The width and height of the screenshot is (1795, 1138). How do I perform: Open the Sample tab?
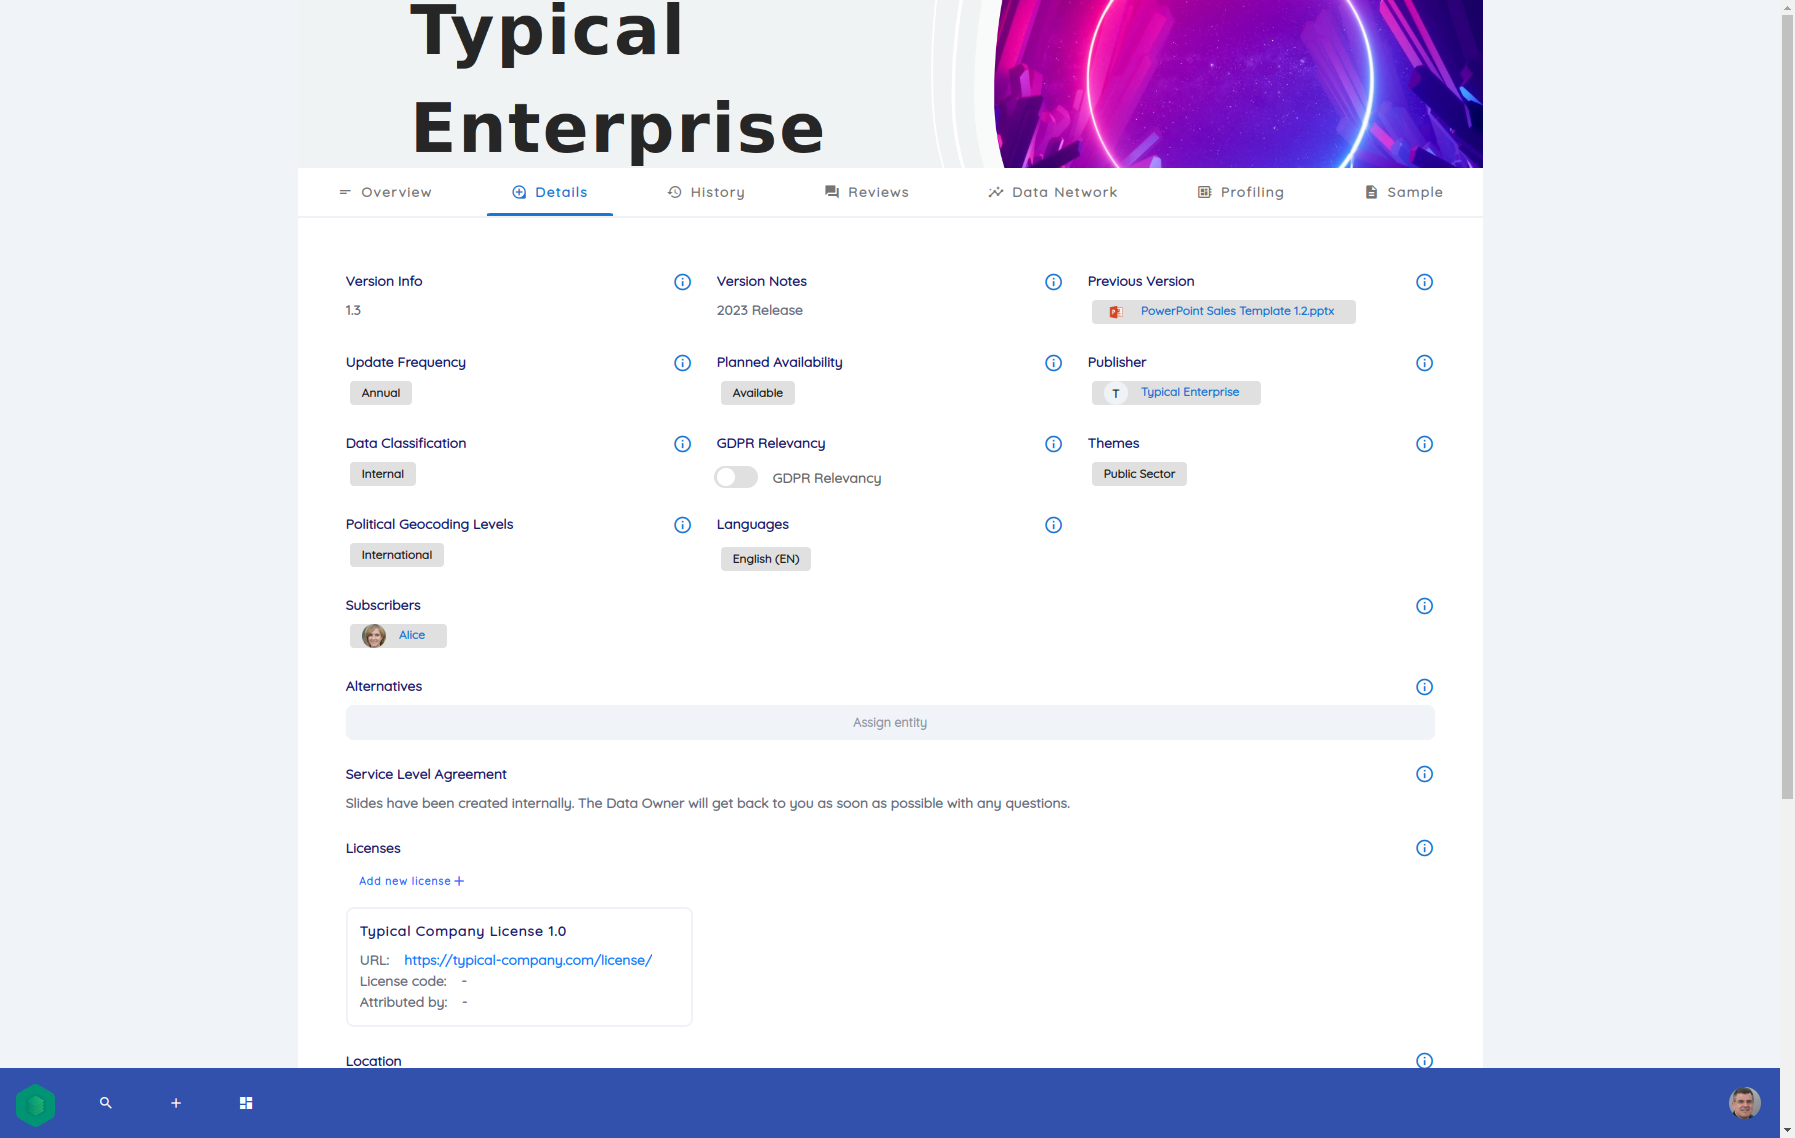[1404, 192]
